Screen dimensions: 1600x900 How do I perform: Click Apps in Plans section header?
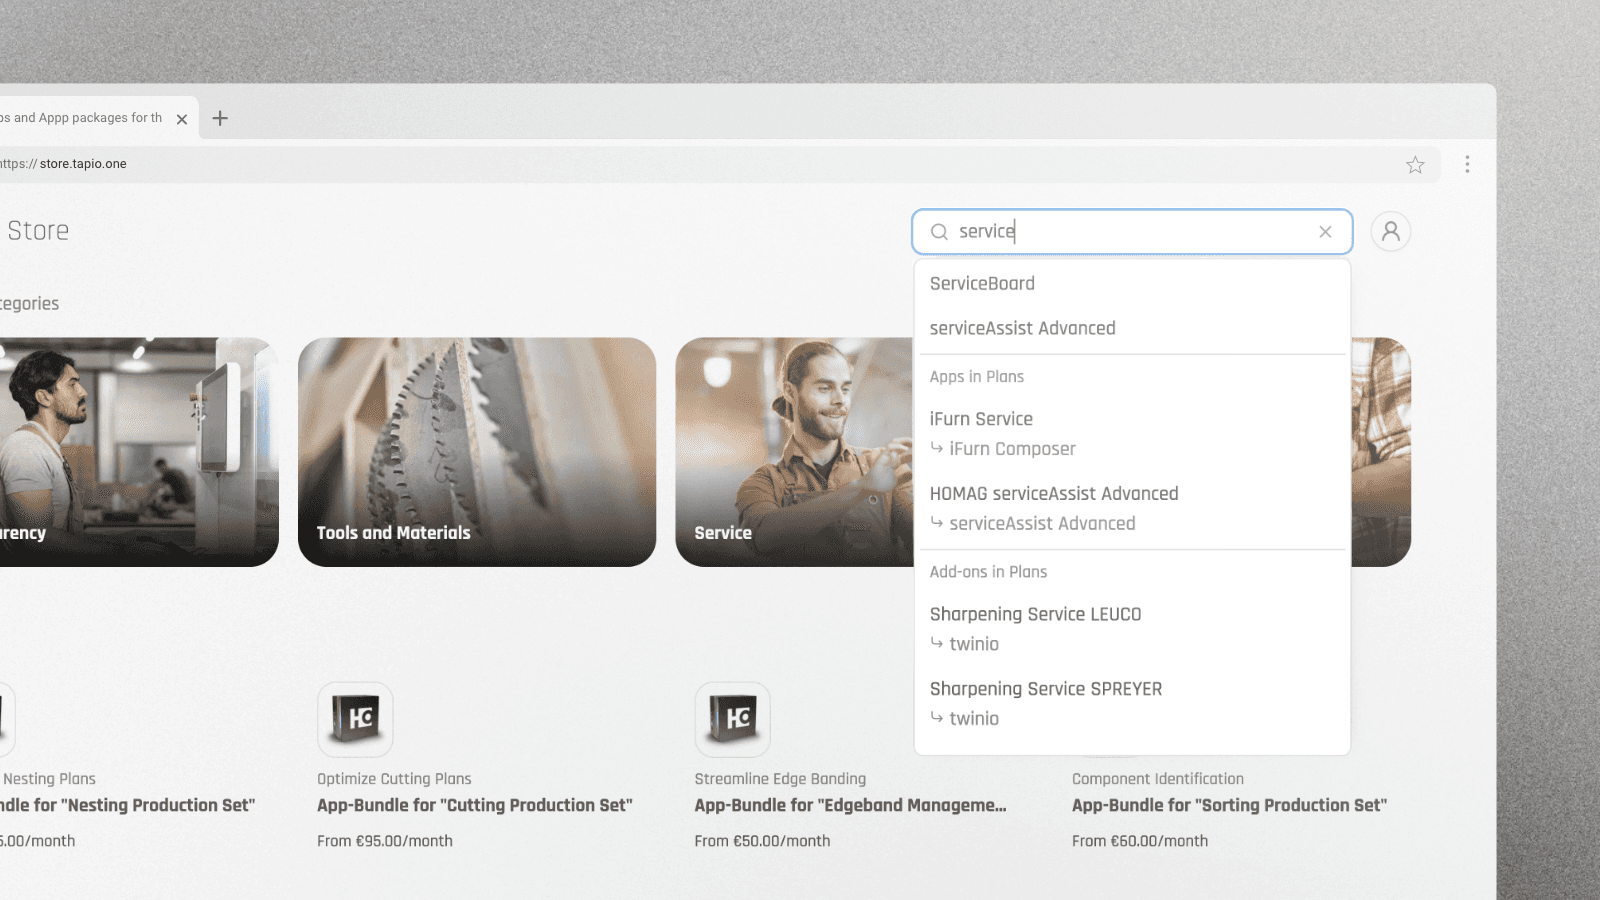tap(977, 377)
